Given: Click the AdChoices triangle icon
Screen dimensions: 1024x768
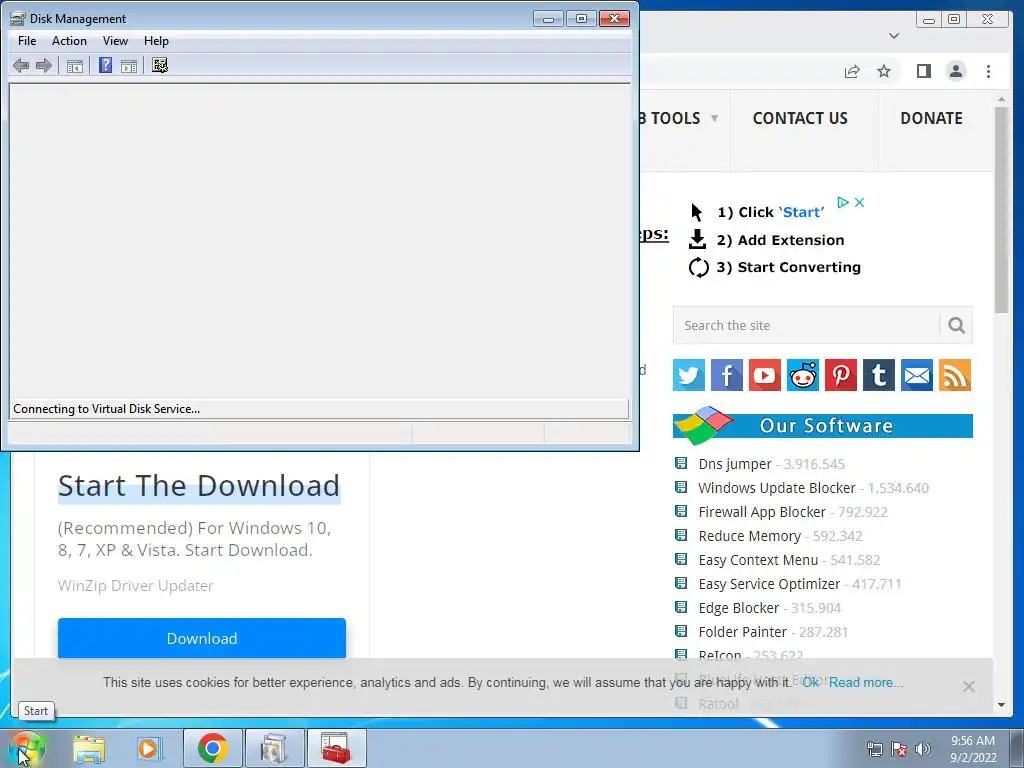Looking at the screenshot, I should 843,202.
